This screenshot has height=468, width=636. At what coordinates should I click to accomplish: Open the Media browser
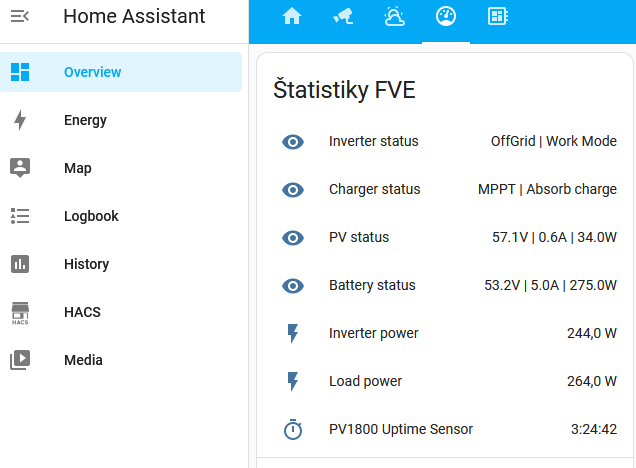click(x=83, y=360)
